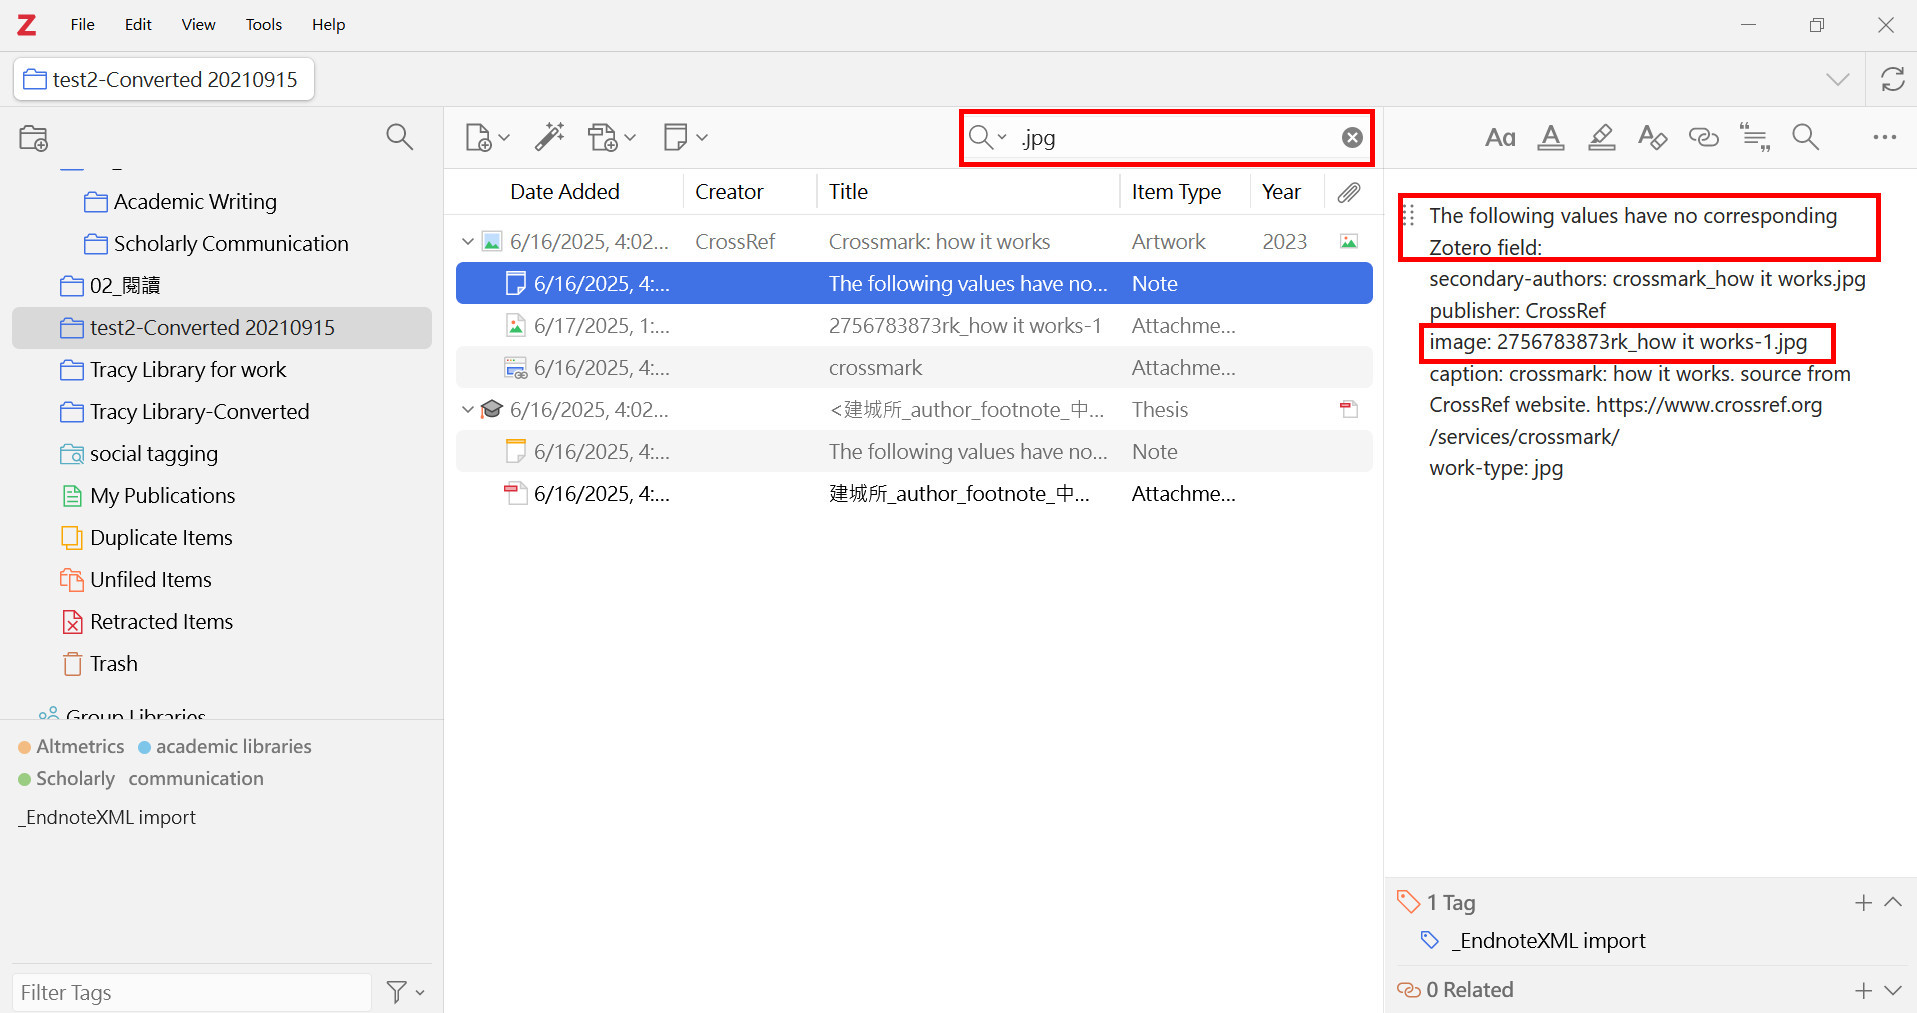This screenshot has width=1917, height=1013.
Task: Sort by attachment paperclip column
Action: tap(1349, 192)
